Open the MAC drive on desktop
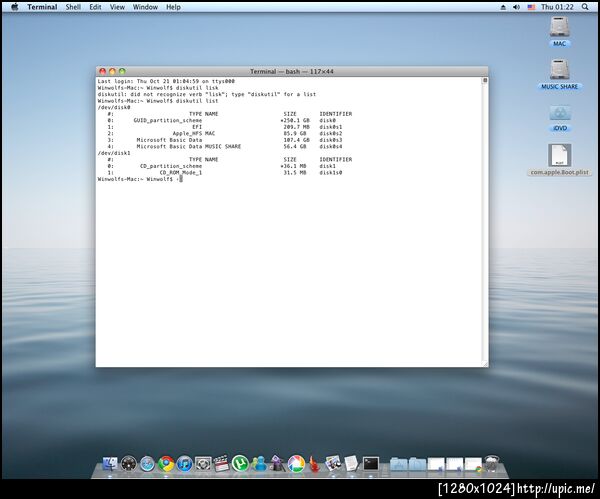The width and height of the screenshot is (600, 499). (560, 29)
